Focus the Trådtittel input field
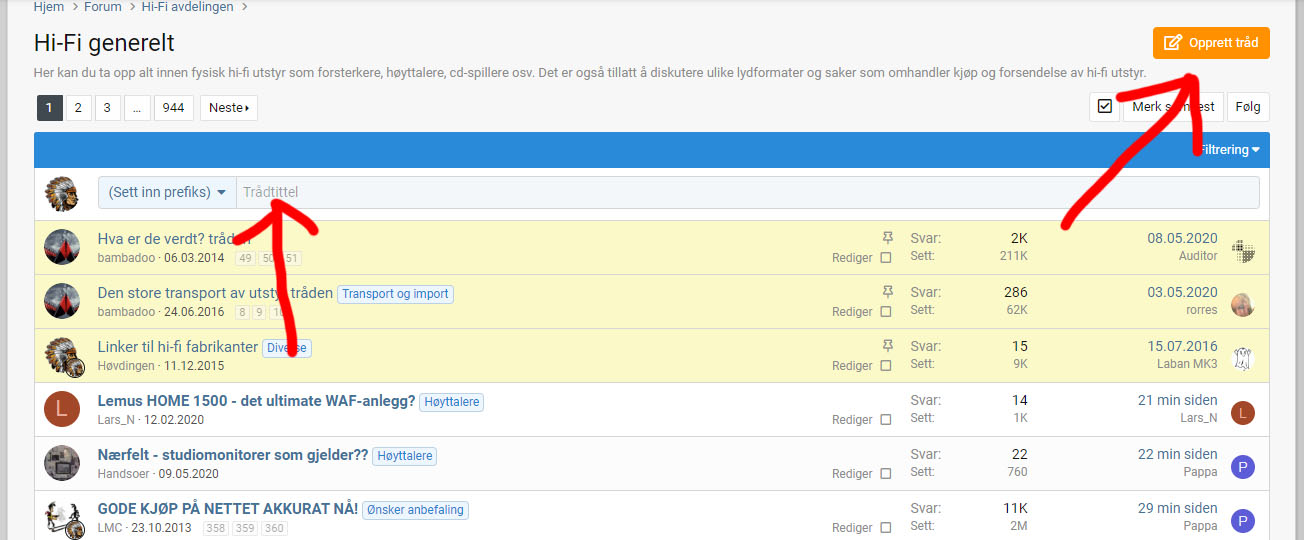 [x=746, y=193]
